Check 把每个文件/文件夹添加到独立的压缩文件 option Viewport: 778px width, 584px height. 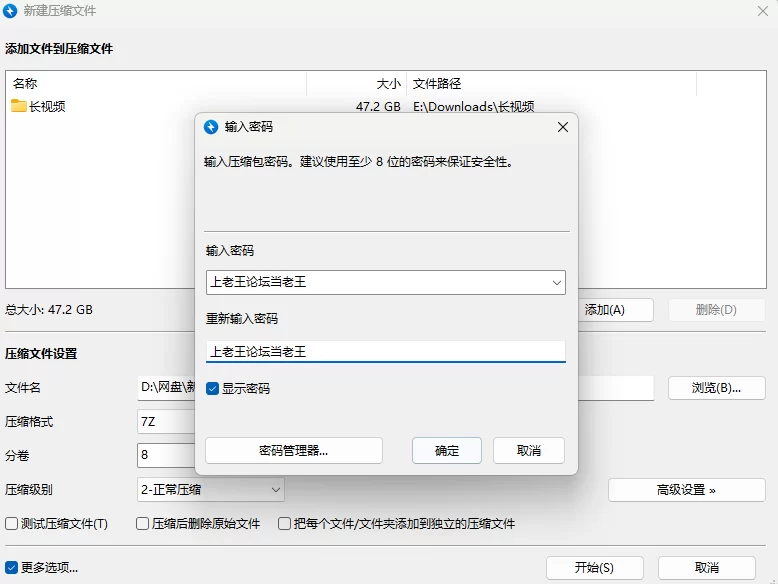pyautogui.click(x=284, y=523)
